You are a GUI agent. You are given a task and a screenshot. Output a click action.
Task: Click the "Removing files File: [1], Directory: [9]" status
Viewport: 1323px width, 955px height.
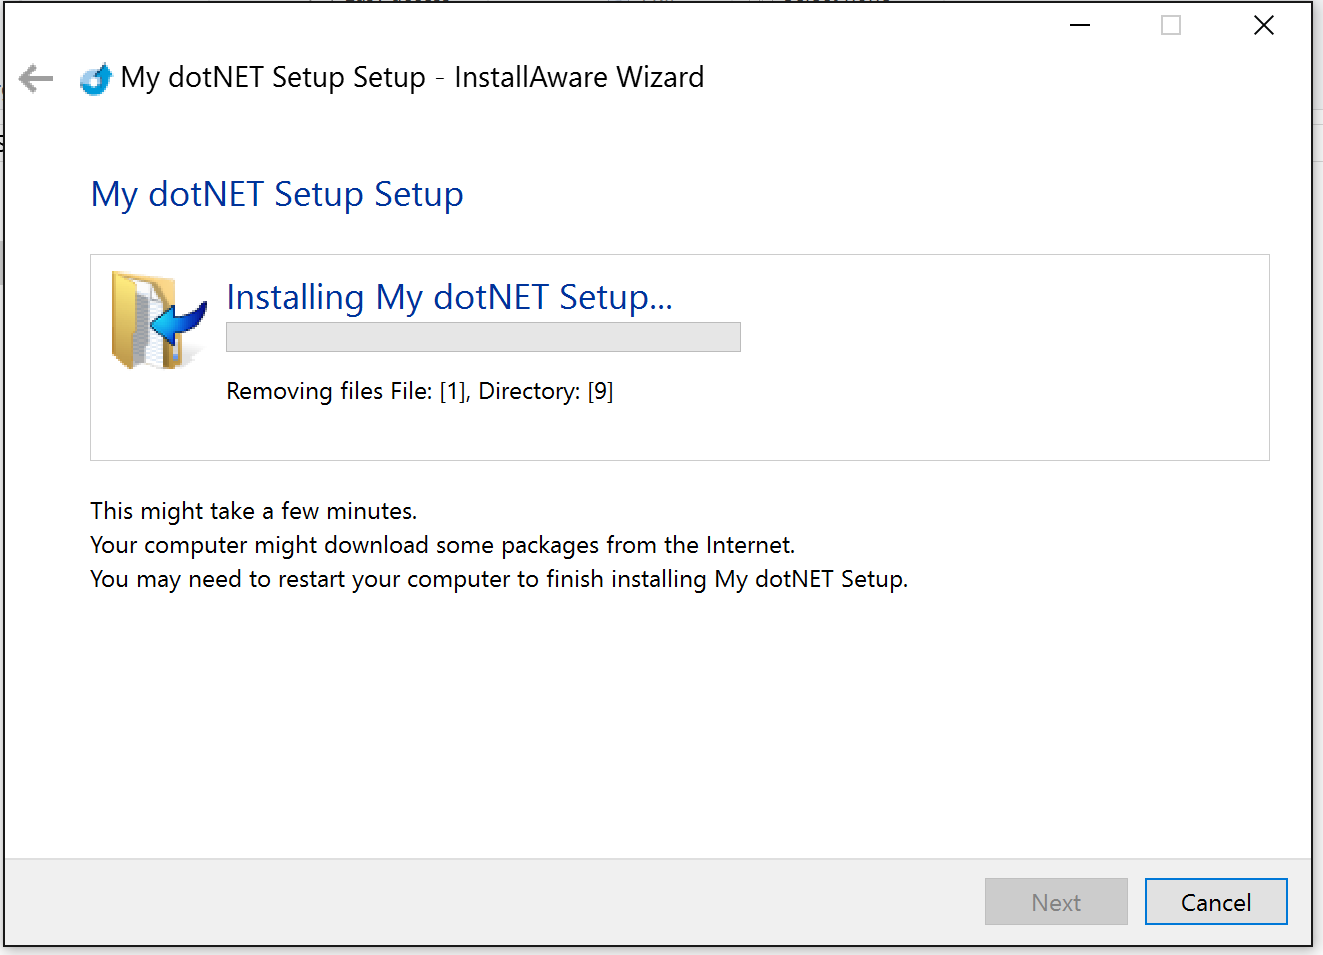pyautogui.click(x=420, y=391)
